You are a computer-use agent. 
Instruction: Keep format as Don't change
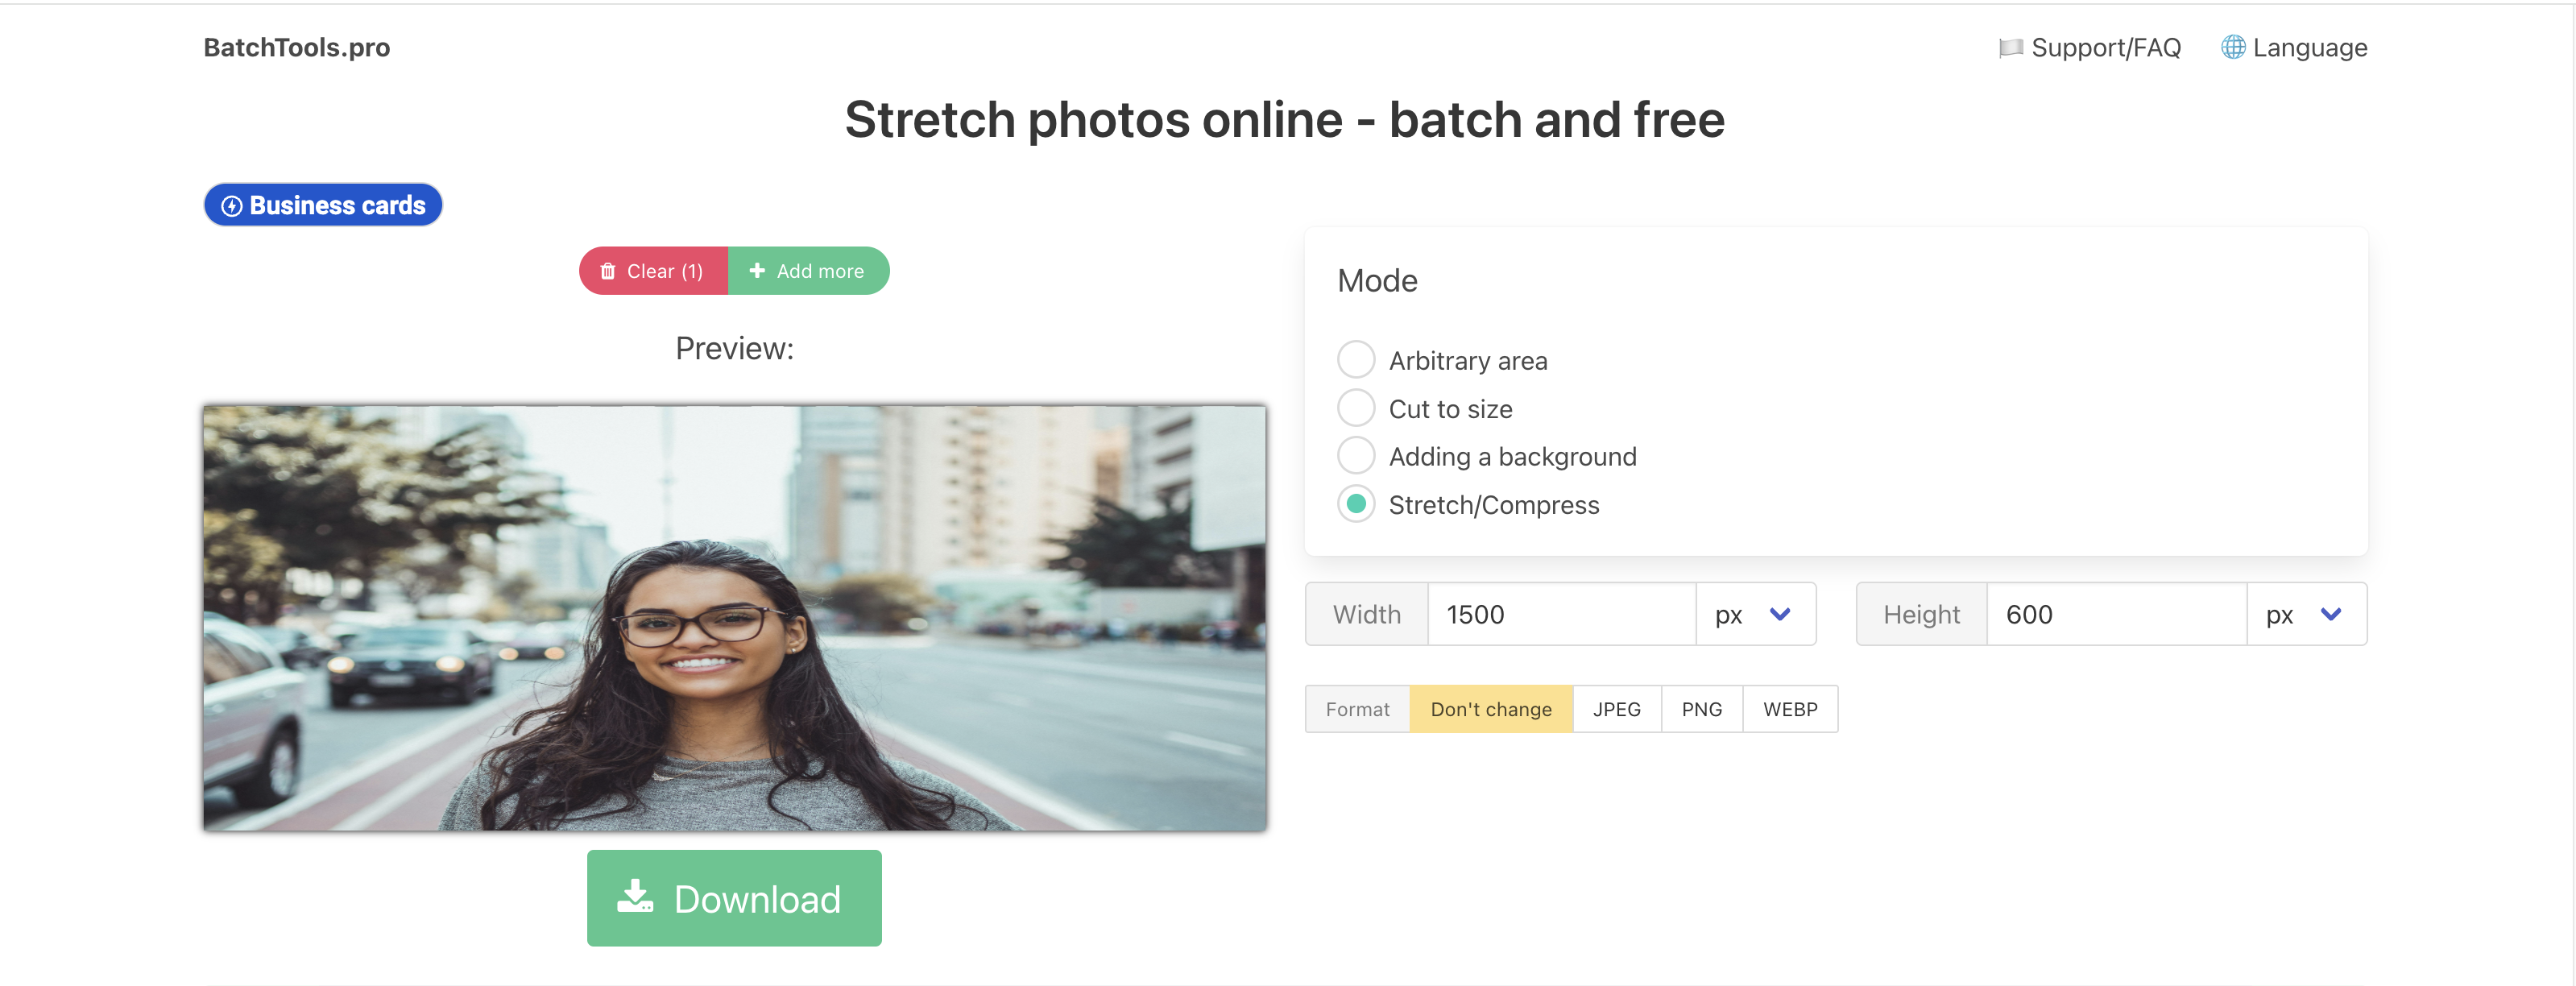tap(1490, 709)
